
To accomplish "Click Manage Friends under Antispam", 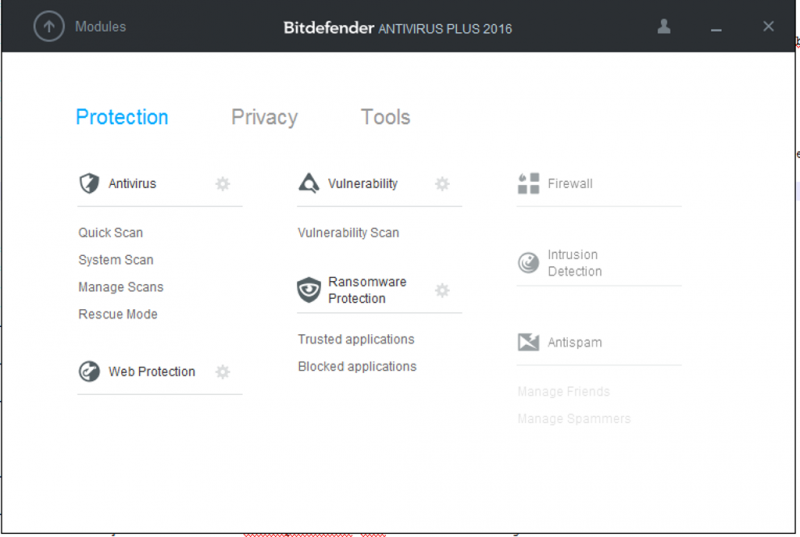I will (564, 391).
